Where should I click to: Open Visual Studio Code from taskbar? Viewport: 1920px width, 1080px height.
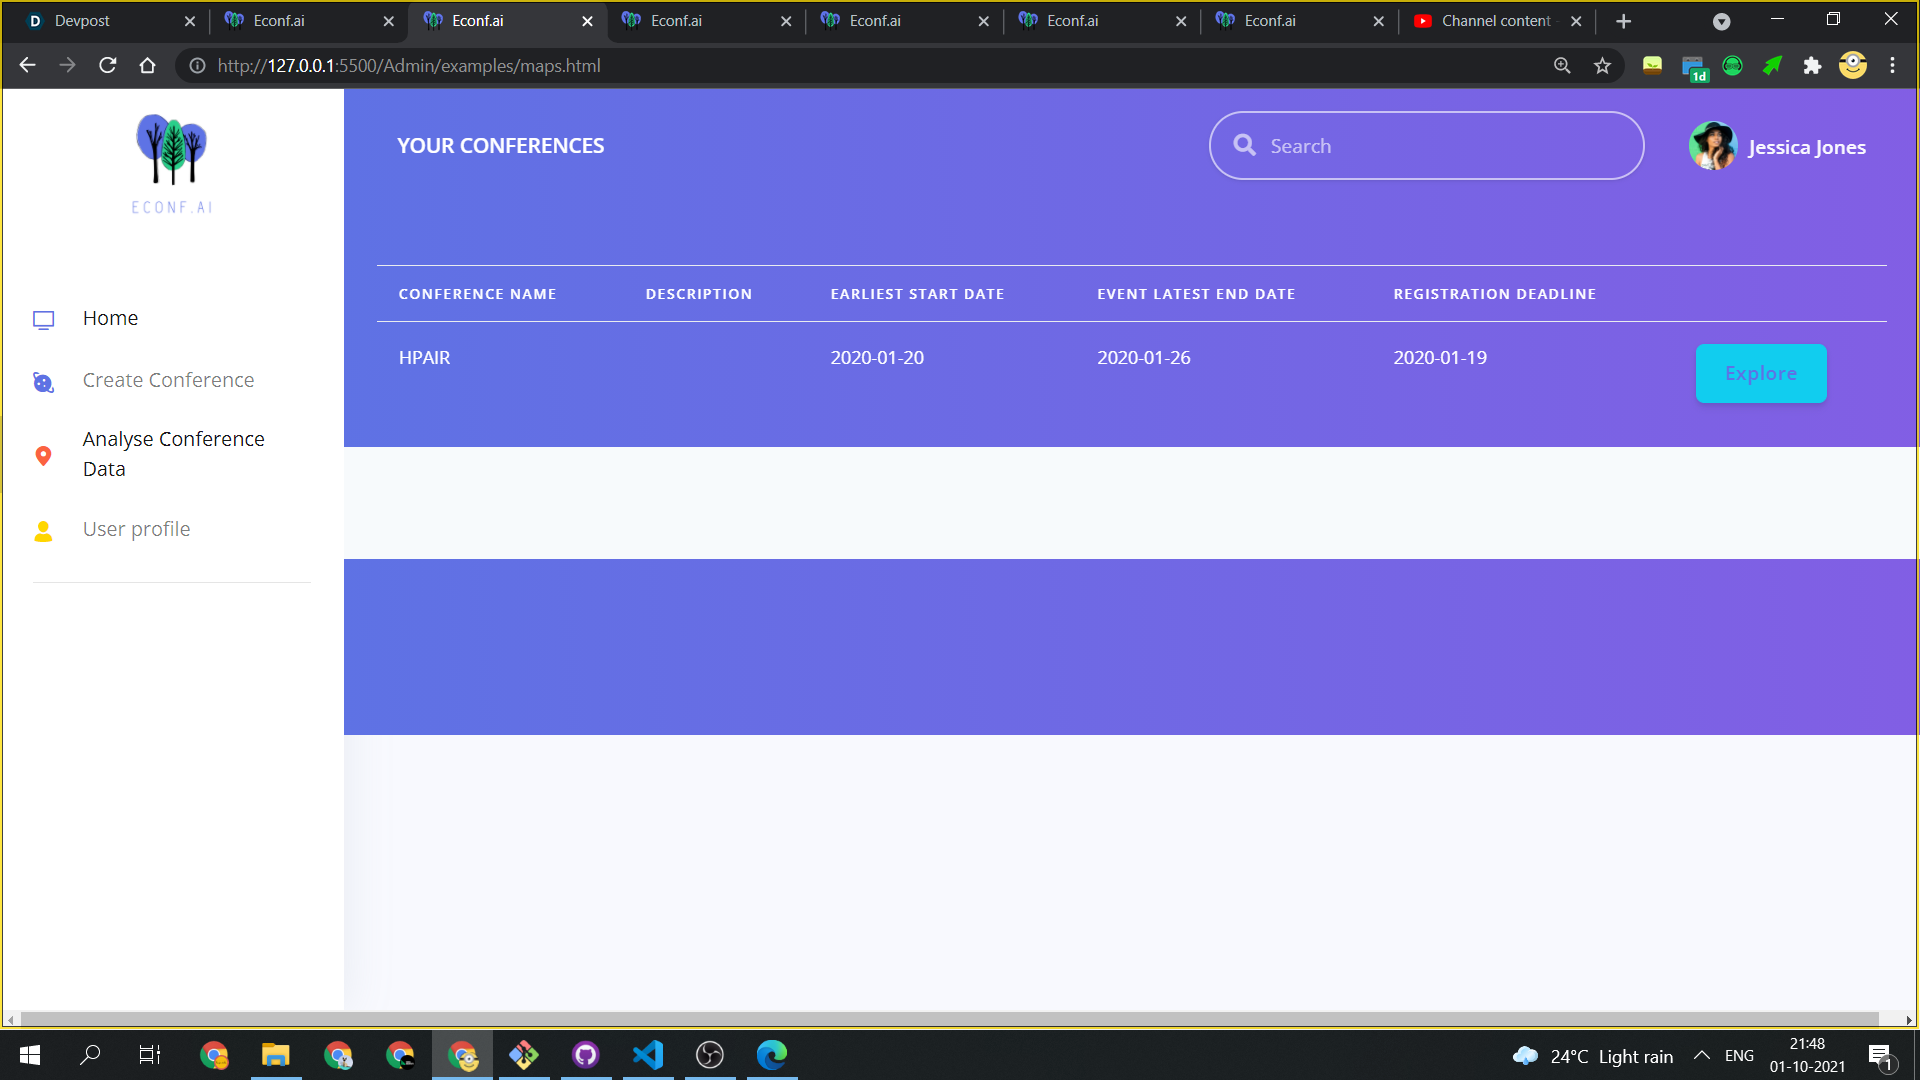pyautogui.click(x=648, y=1055)
